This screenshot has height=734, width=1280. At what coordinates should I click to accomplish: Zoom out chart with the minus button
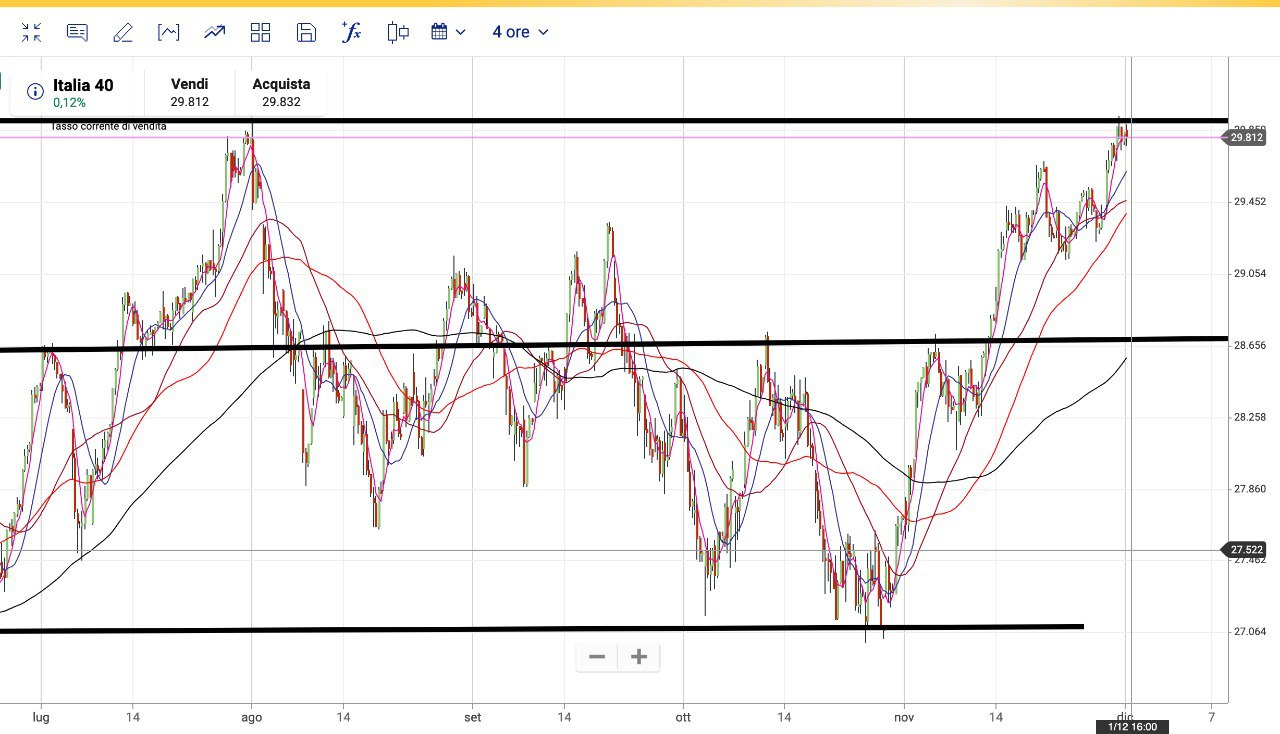click(597, 657)
